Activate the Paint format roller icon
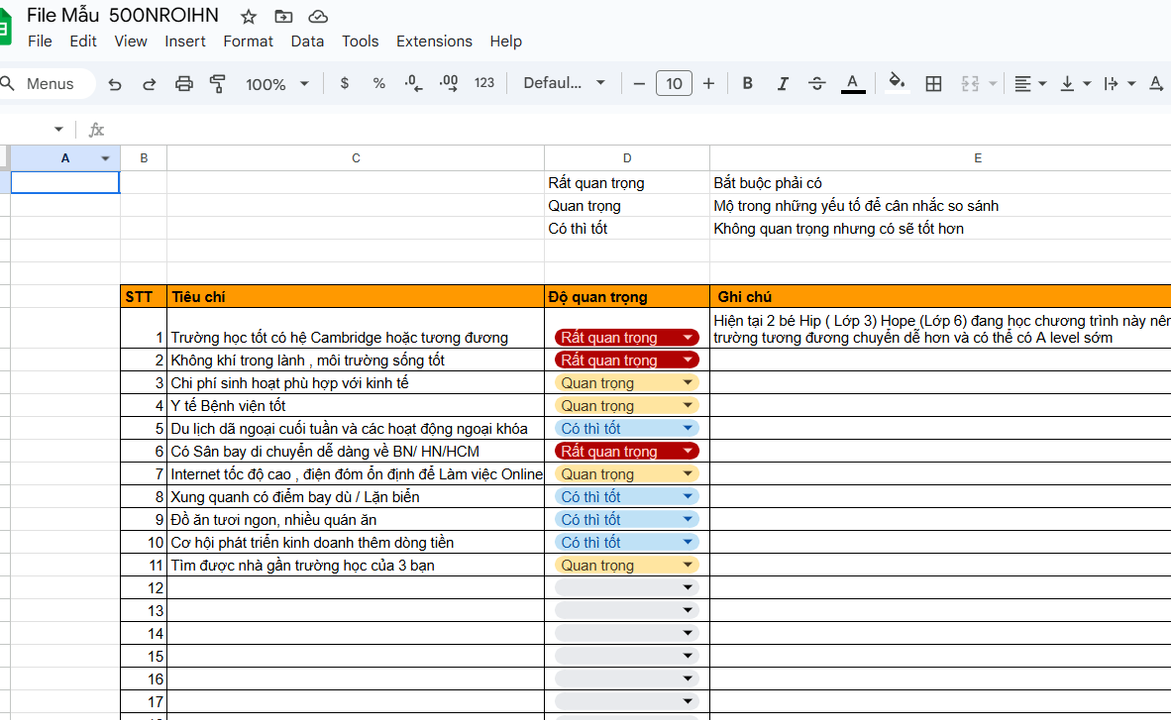The width and height of the screenshot is (1171, 720). pyautogui.click(x=218, y=84)
